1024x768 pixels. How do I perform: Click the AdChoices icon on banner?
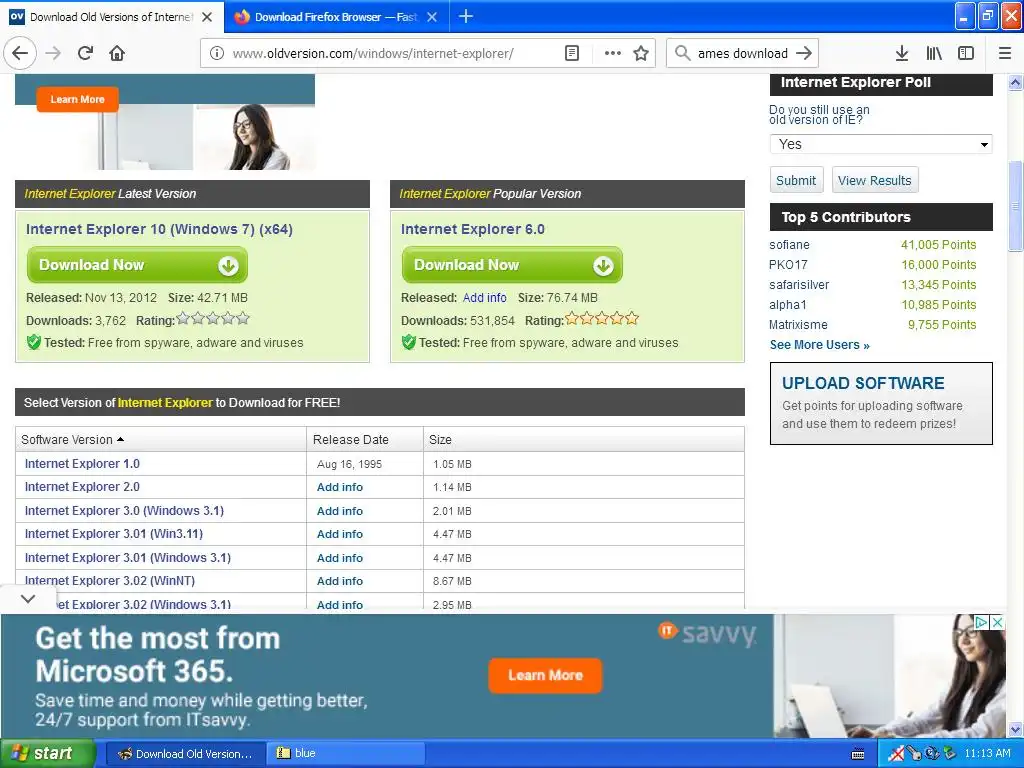pyautogui.click(x=981, y=622)
